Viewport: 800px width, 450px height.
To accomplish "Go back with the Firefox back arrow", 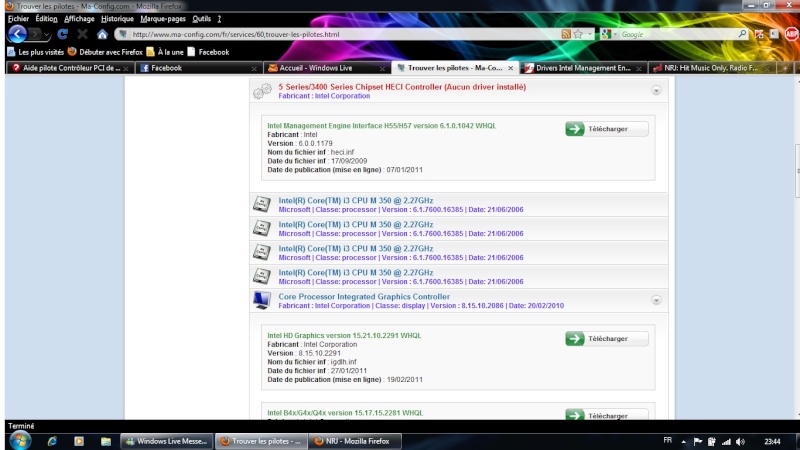I will coord(17,34).
